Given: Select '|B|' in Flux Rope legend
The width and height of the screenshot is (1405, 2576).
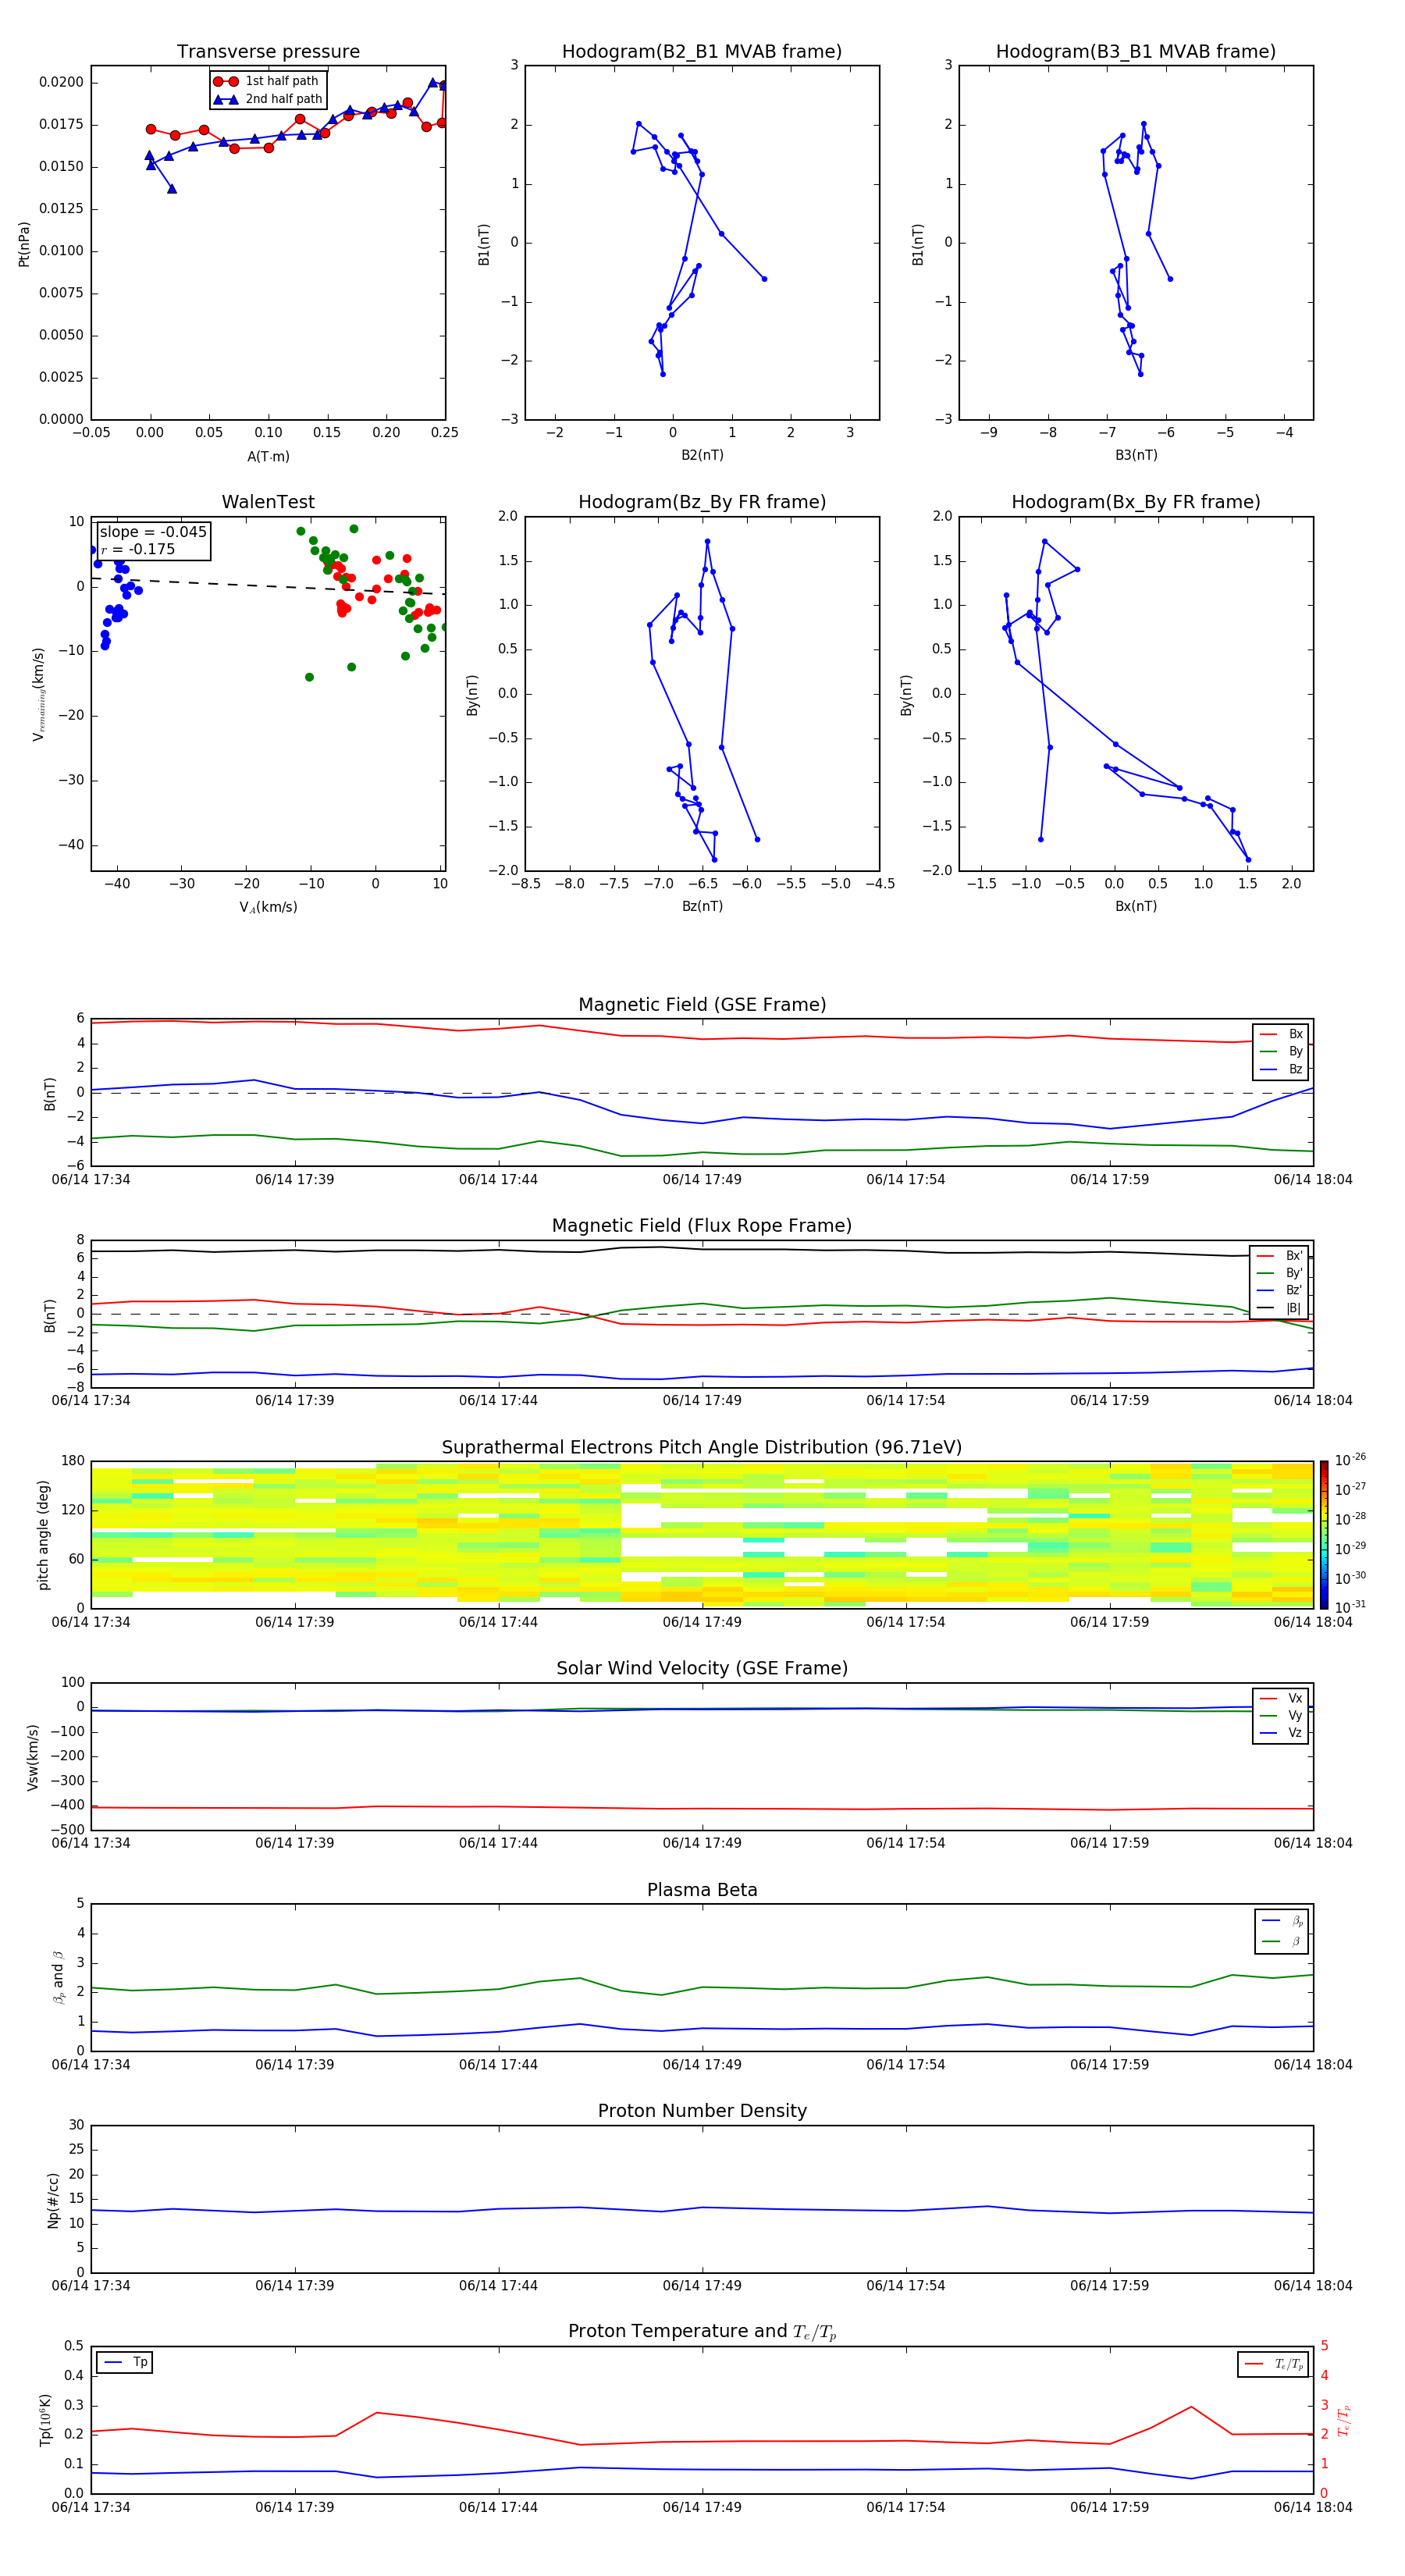Looking at the screenshot, I should (1280, 1308).
